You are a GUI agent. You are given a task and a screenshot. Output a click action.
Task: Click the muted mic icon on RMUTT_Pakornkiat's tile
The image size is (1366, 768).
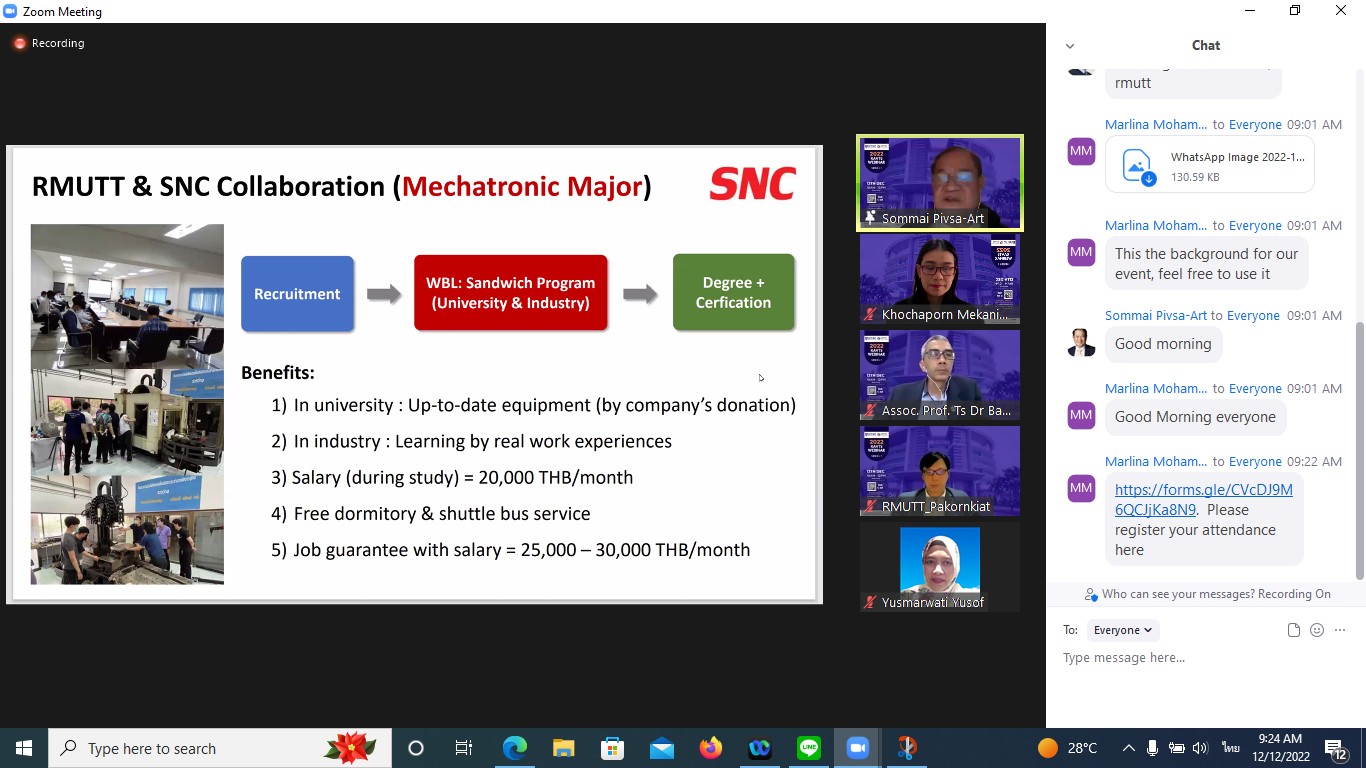coord(870,507)
